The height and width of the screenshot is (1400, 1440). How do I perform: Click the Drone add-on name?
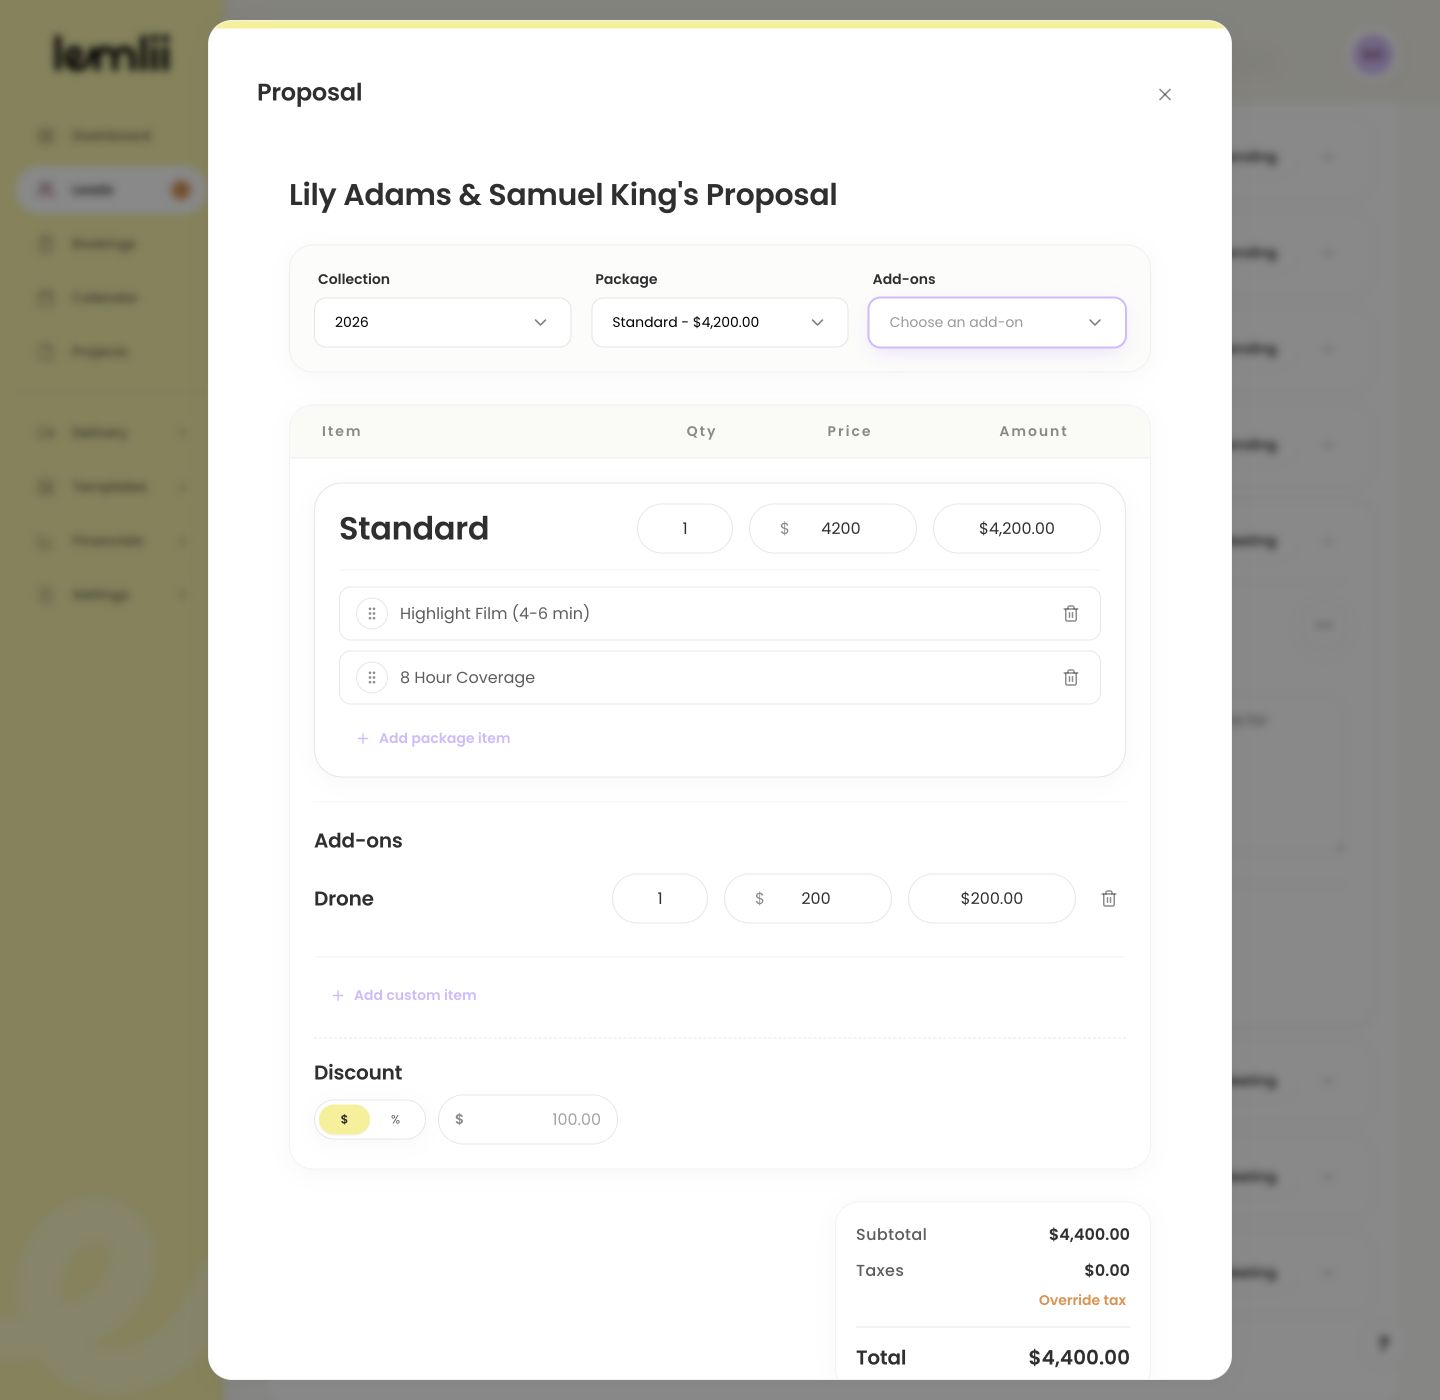tap(344, 898)
